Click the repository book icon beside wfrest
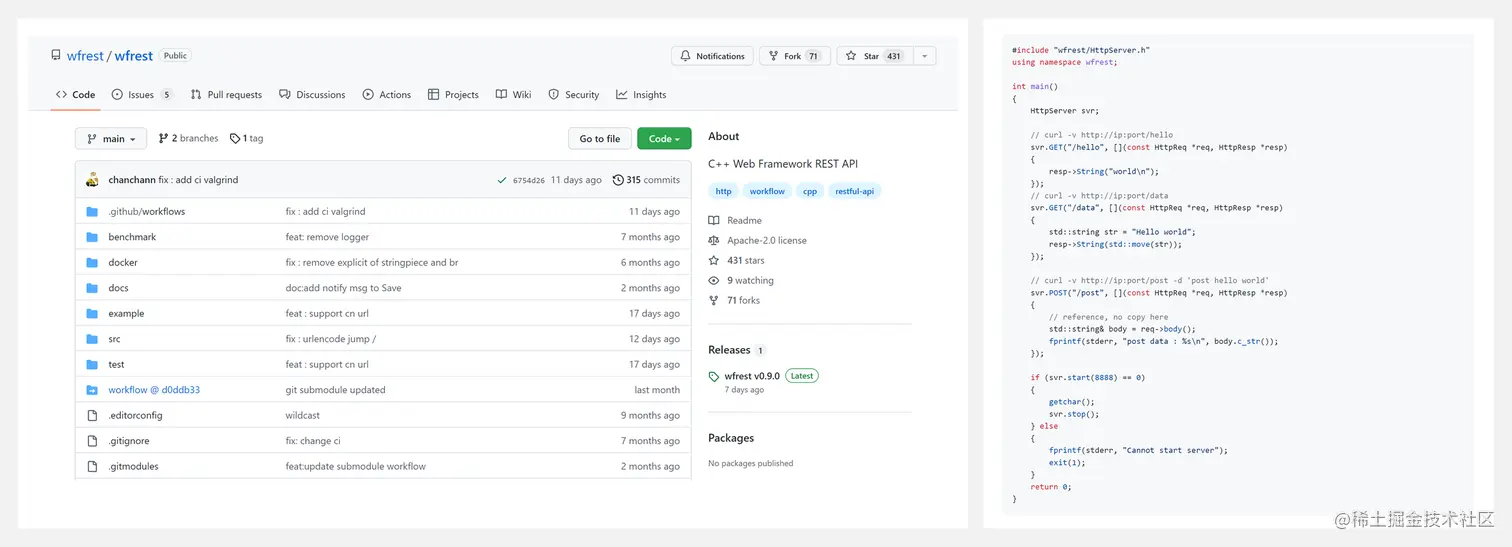1512x547 pixels. 56,56
